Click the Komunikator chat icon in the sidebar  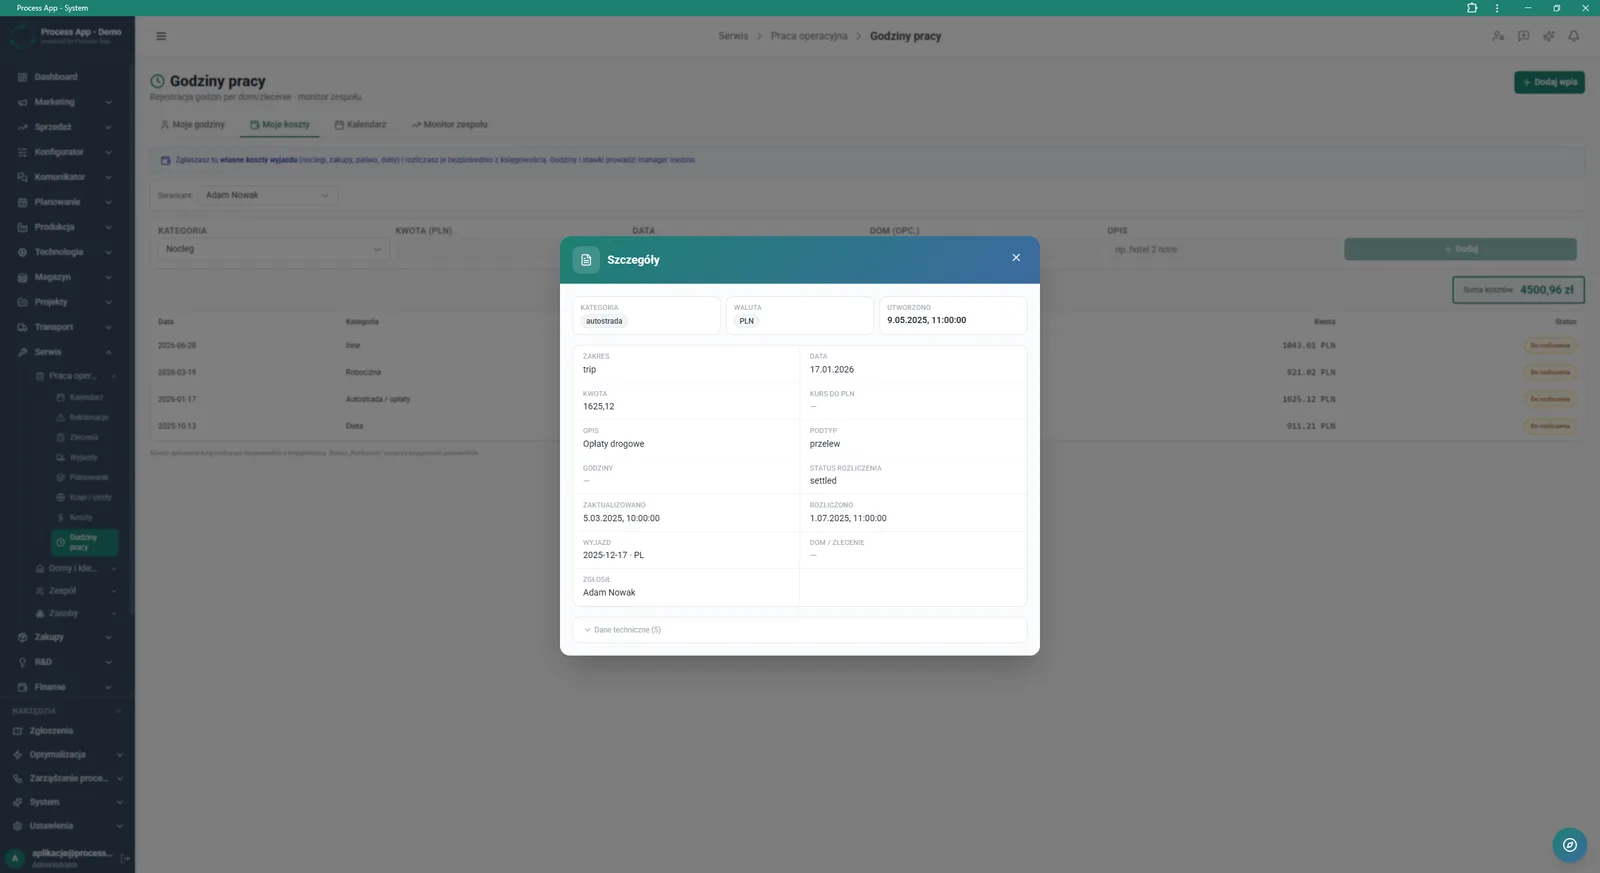(22, 177)
